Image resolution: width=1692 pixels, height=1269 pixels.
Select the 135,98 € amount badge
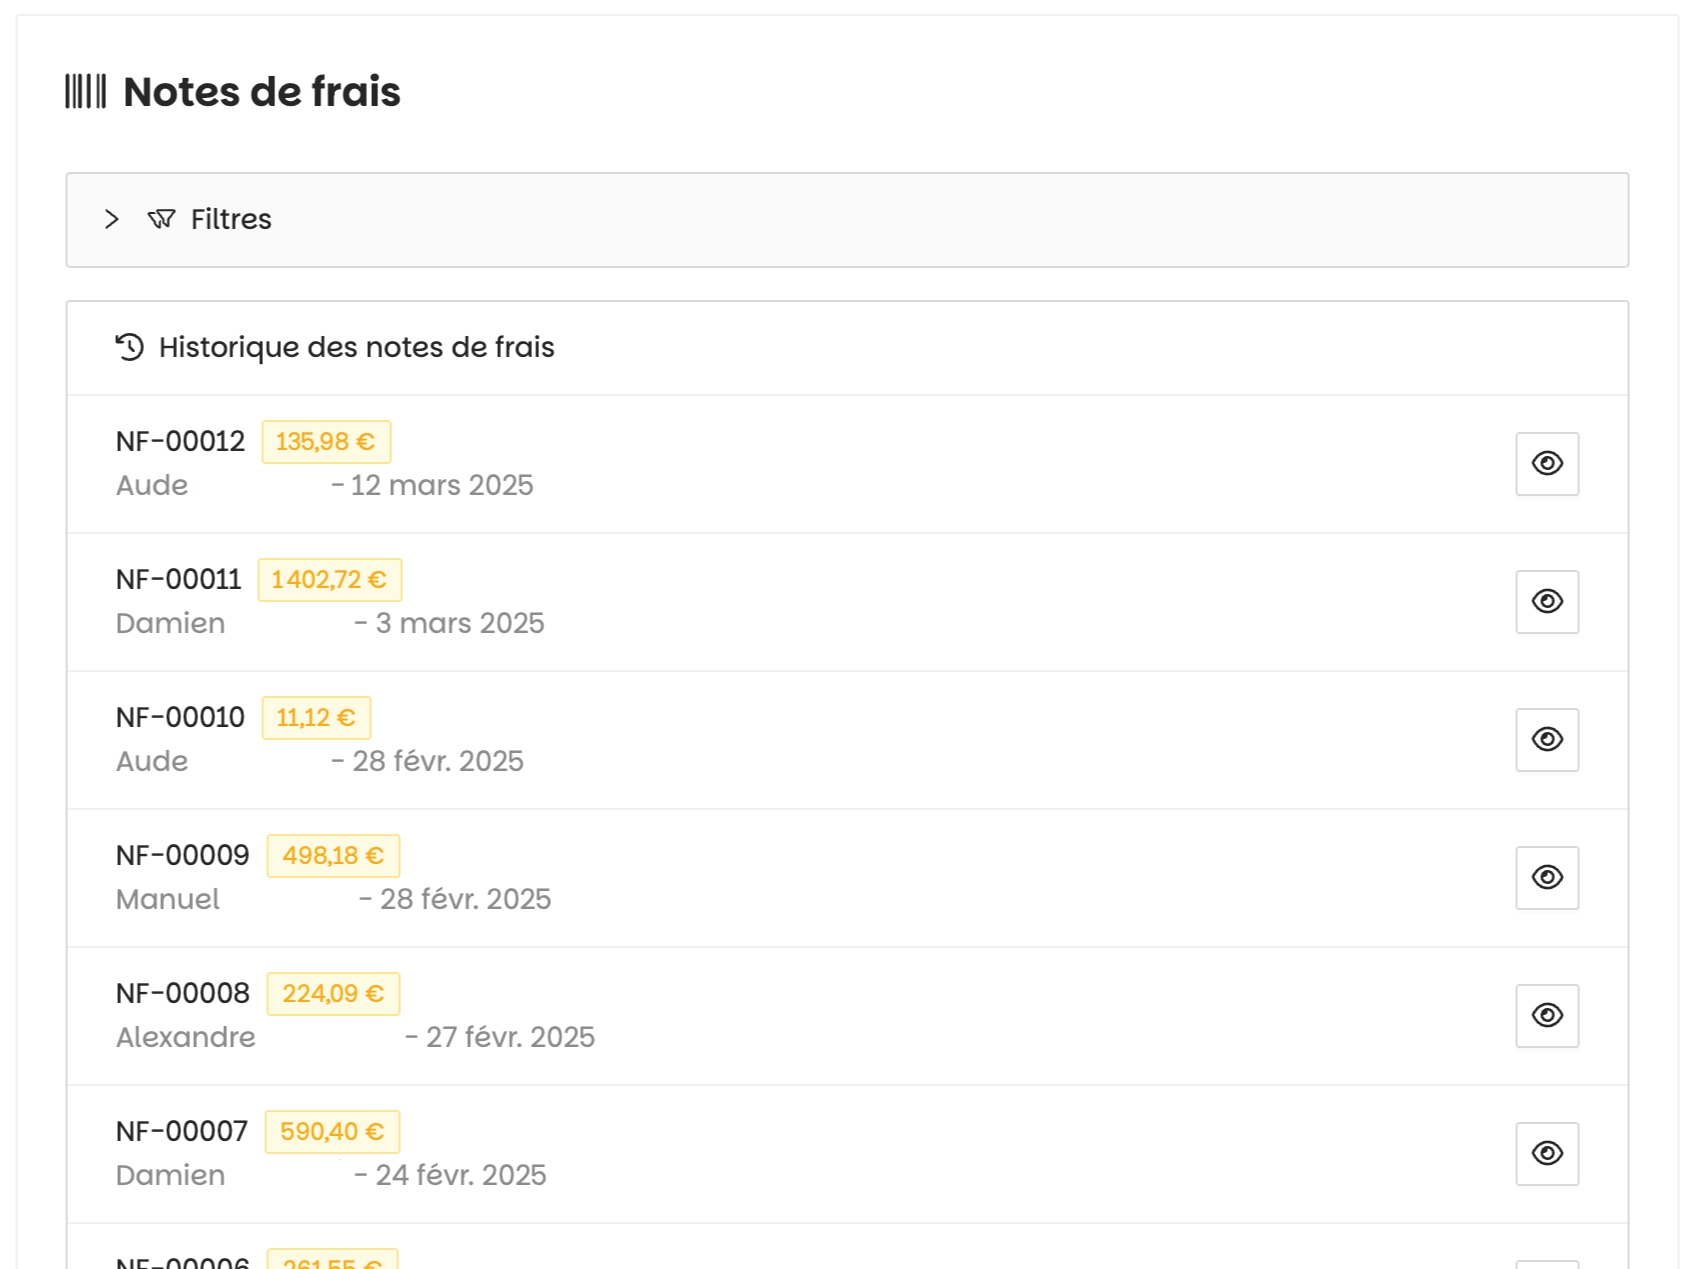[326, 442]
